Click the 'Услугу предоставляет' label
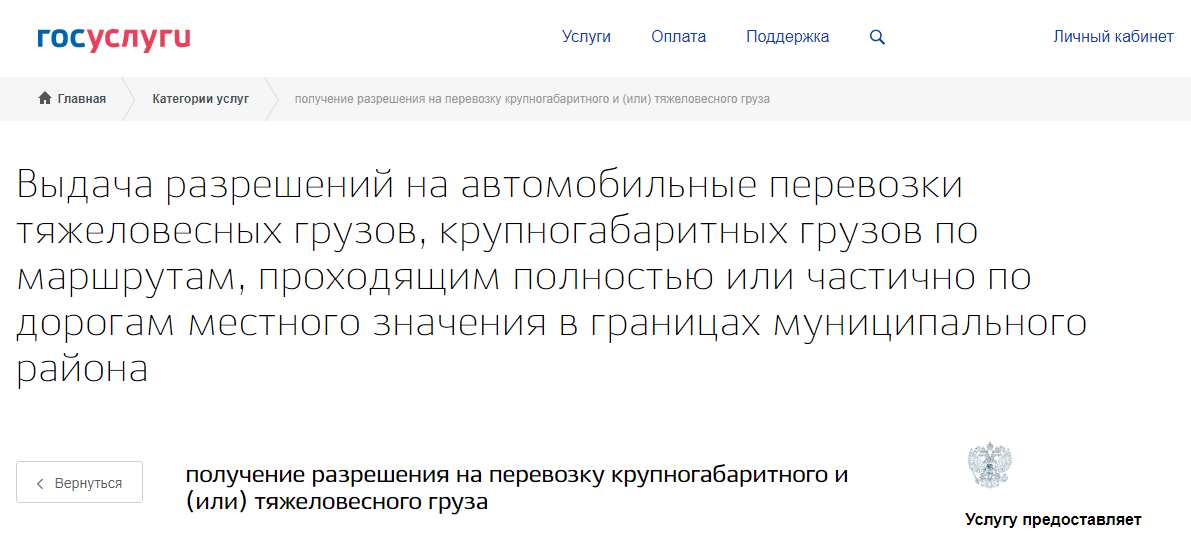 (1053, 519)
